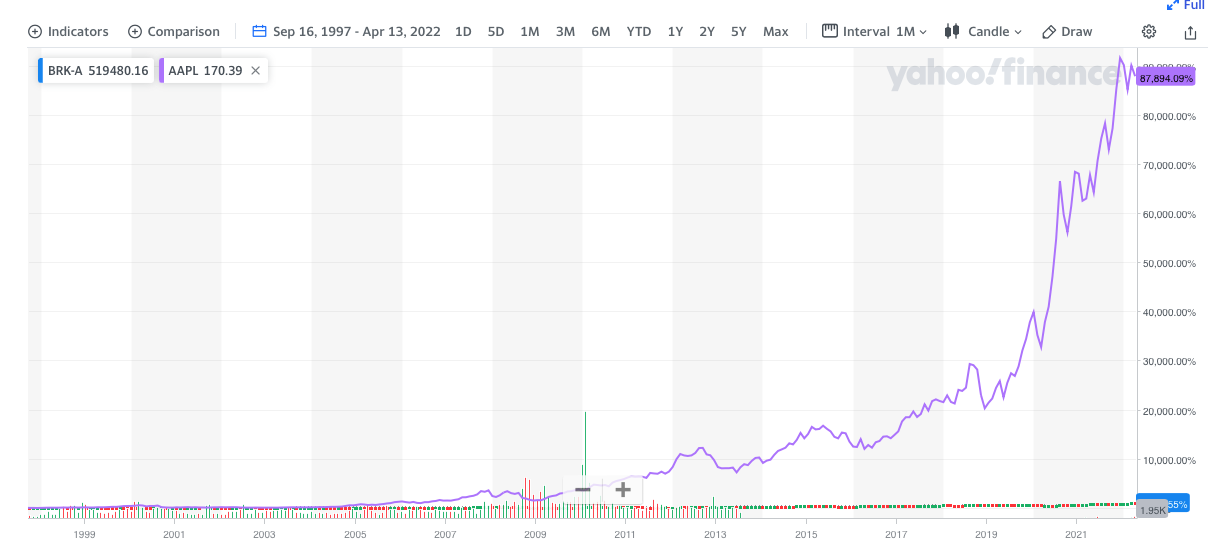This screenshot has height=547, width=1208.
Task: Enter full screen chart mode
Action: [x=1185, y=5]
